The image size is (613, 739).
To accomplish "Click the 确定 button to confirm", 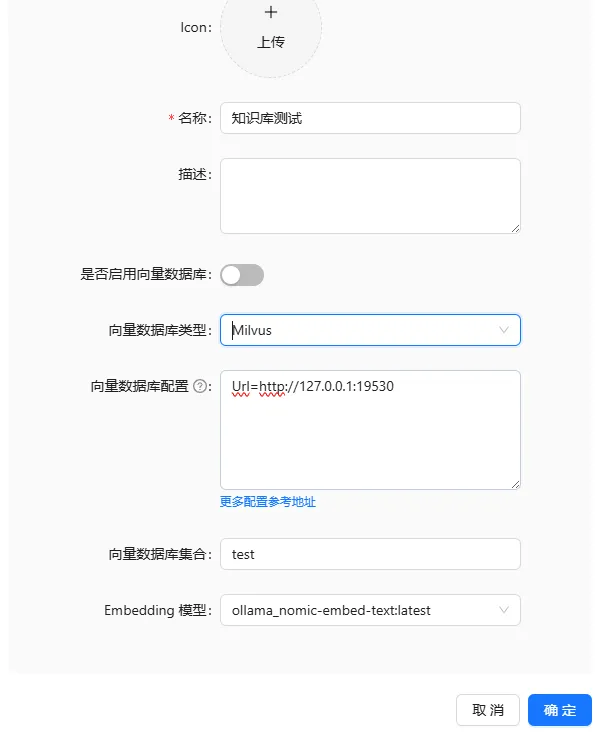I will pyautogui.click(x=560, y=710).
